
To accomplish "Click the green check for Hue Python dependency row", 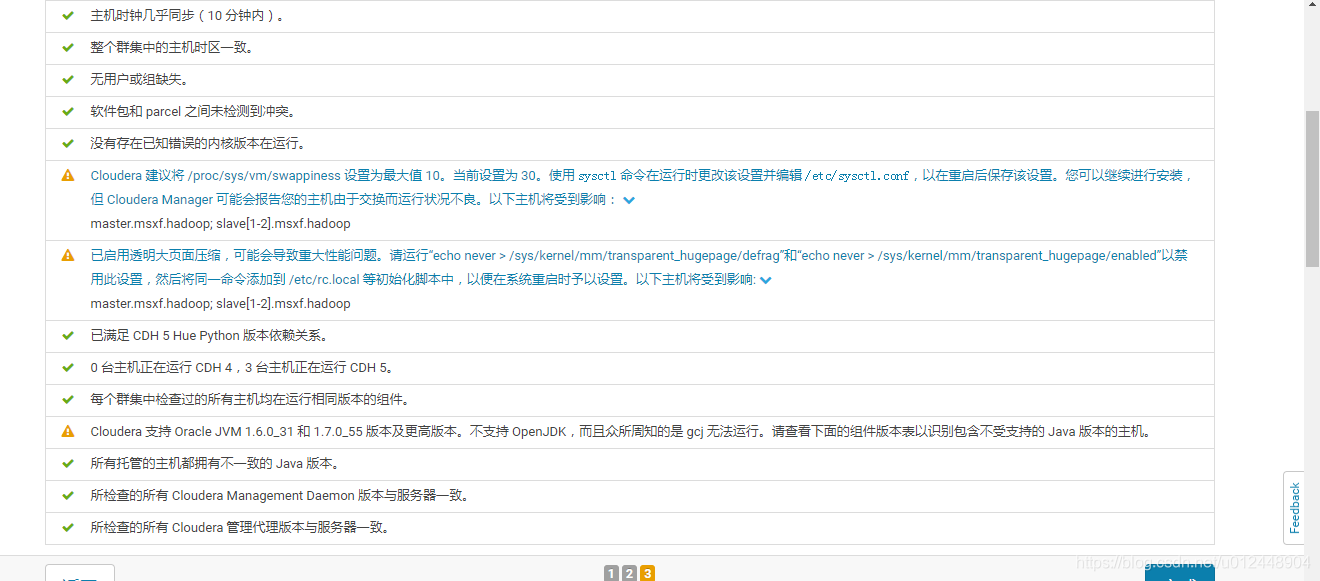I will click(68, 336).
